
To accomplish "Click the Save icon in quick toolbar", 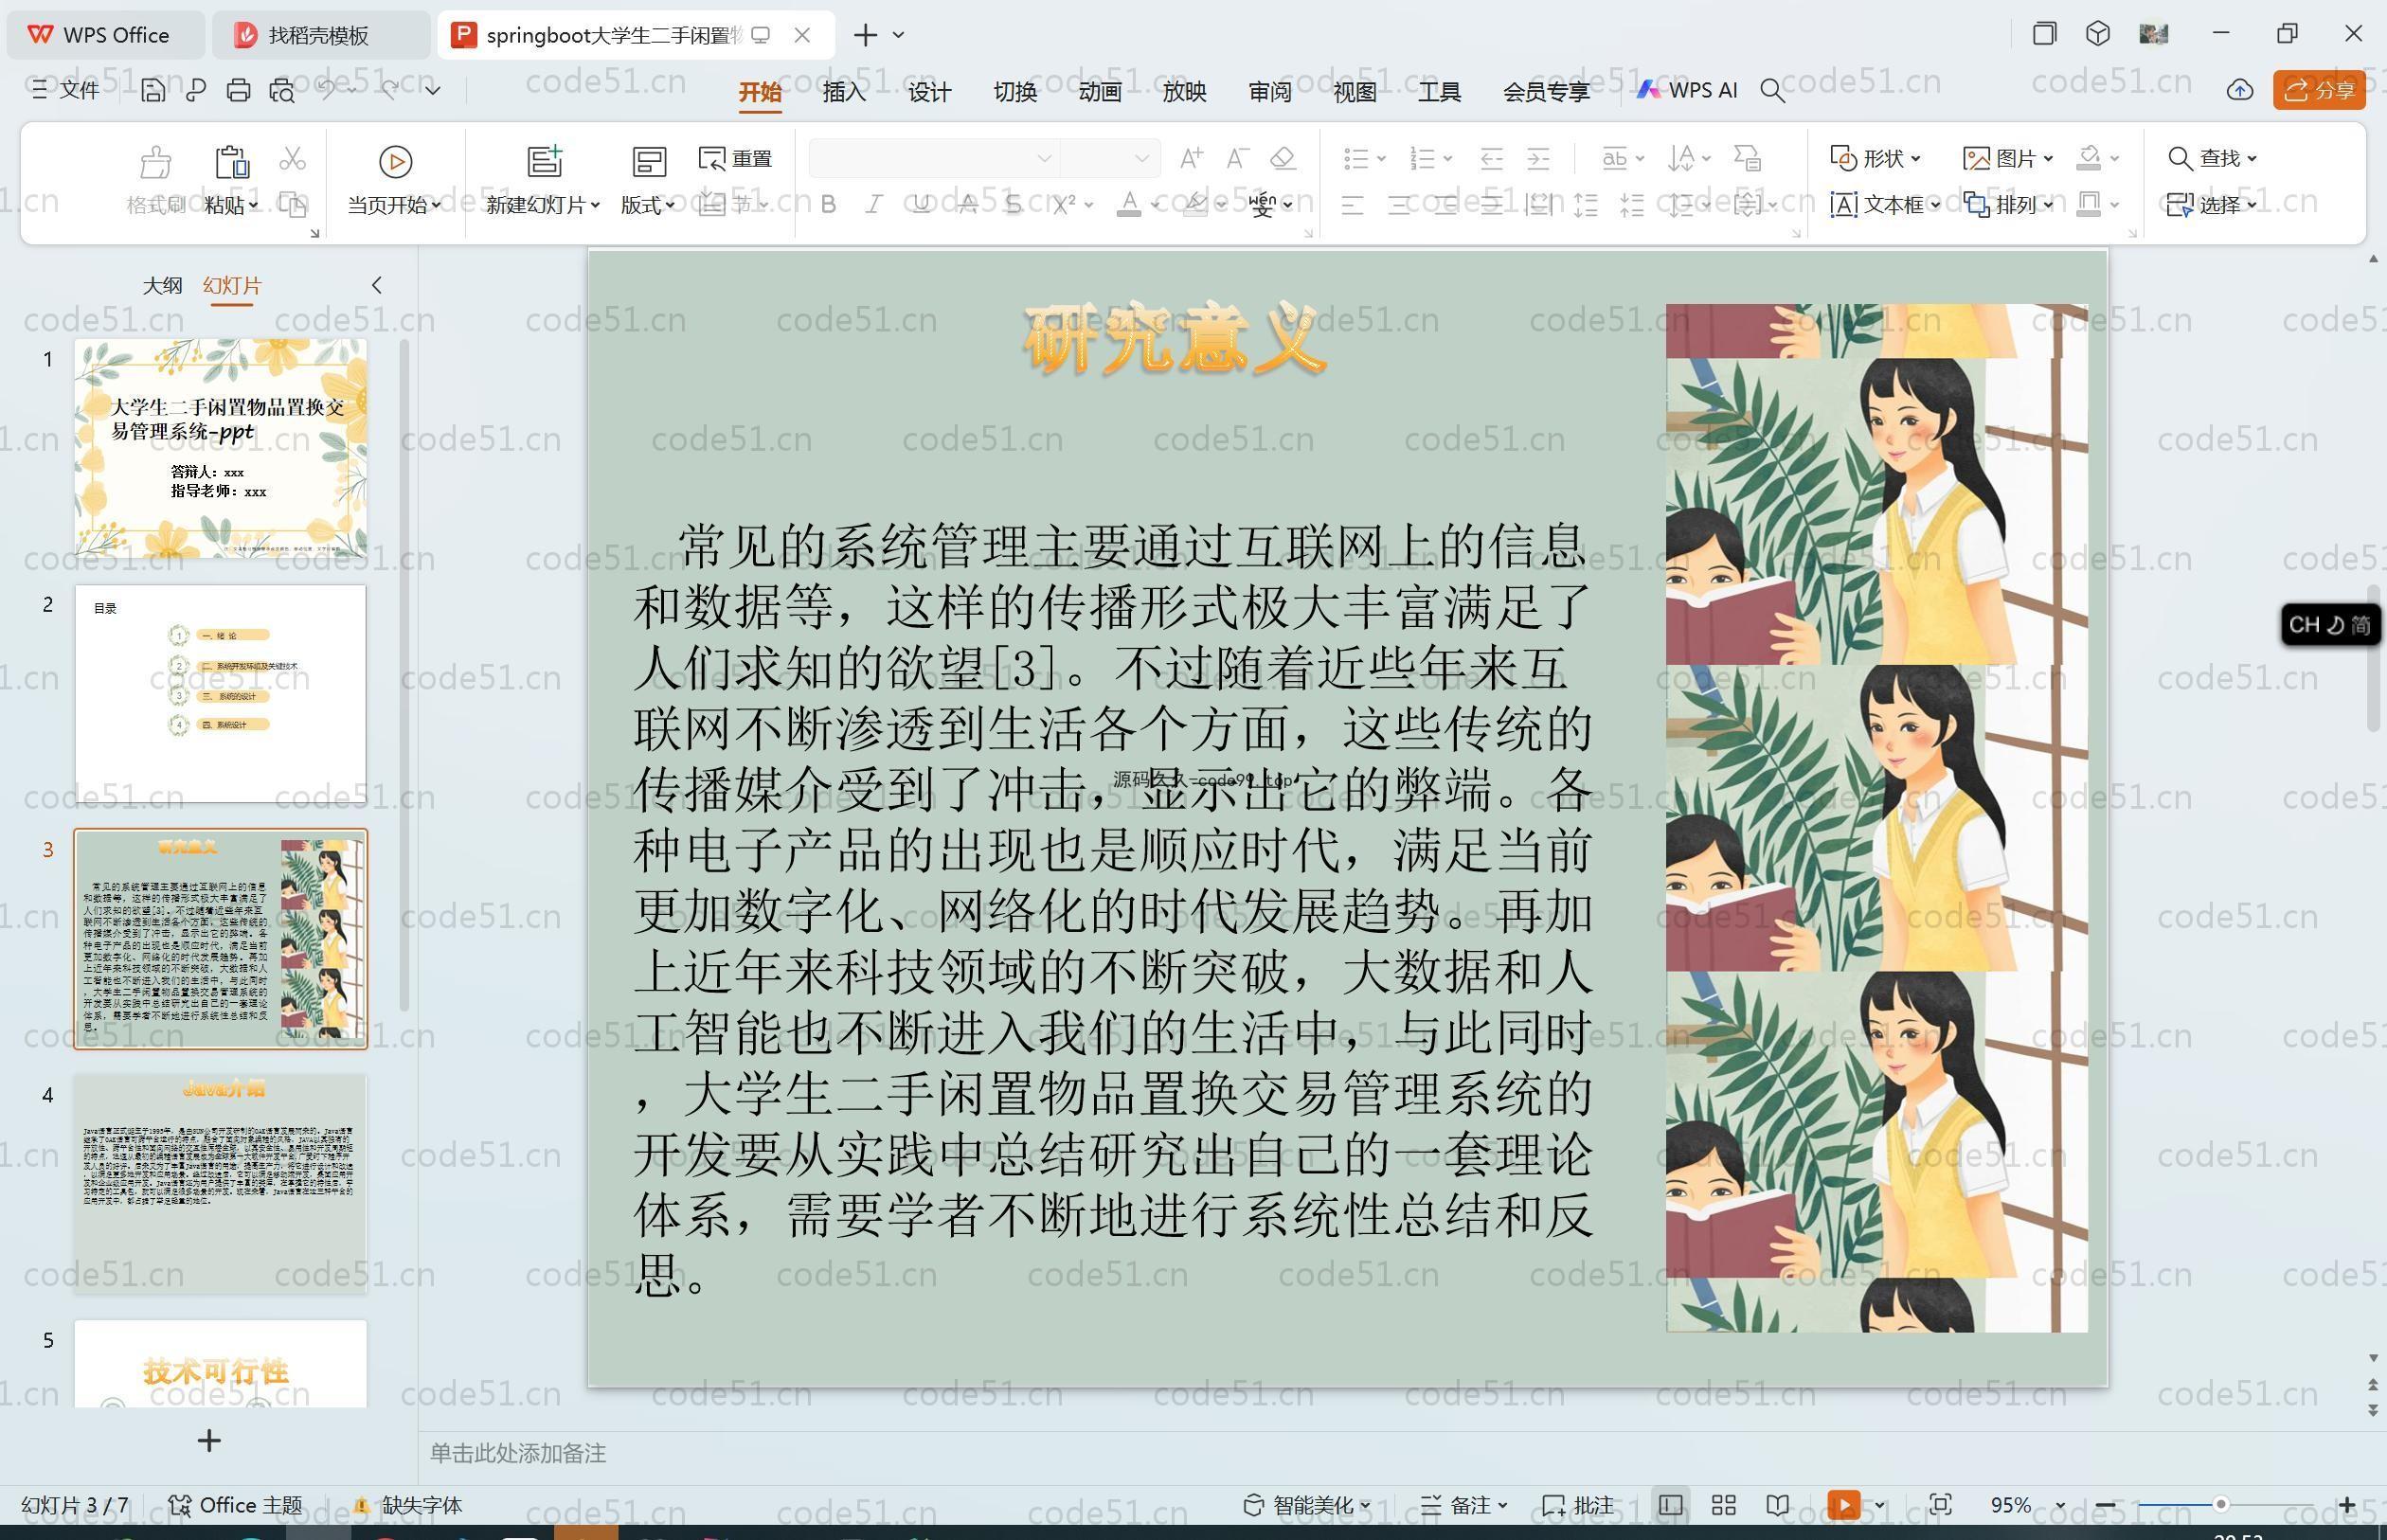I will pyautogui.click(x=153, y=91).
